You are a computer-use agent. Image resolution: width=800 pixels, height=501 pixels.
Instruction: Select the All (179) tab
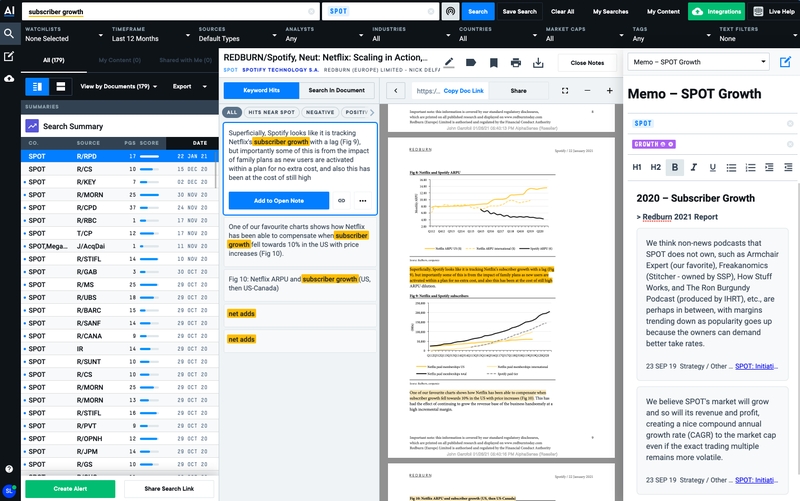54,60
